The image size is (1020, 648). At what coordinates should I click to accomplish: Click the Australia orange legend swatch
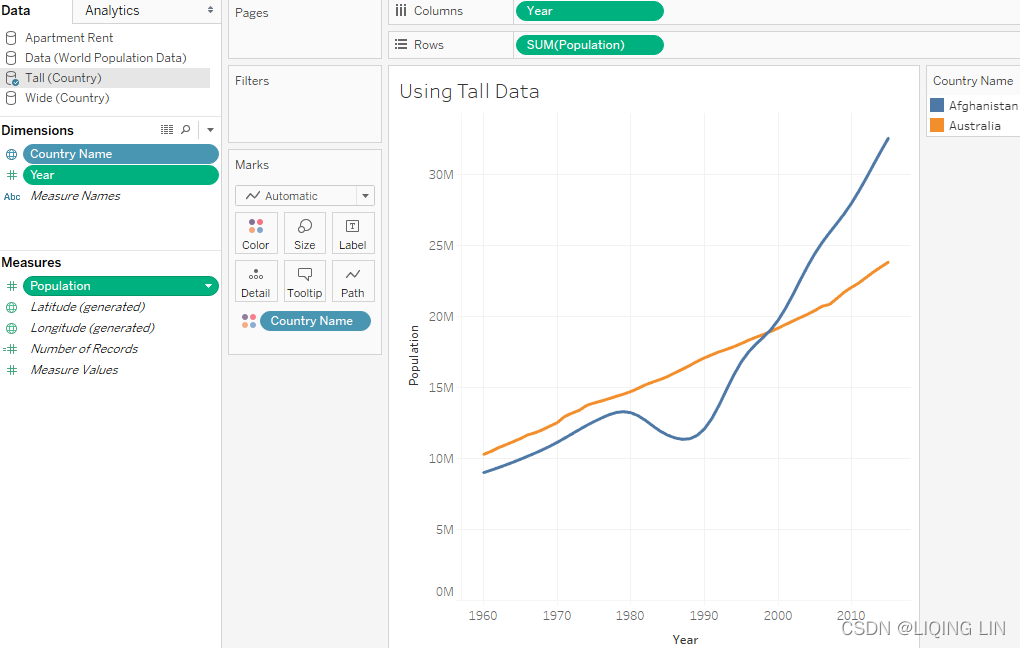pos(937,126)
